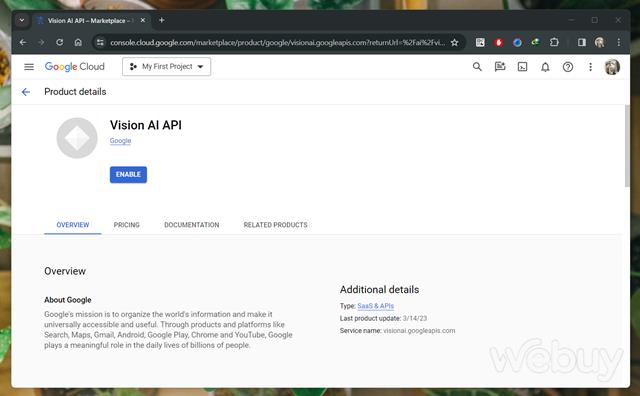The width and height of the screenshot is (640, 396).
Task: Open the first extension icon in toolbar
Action: point(480,42)
